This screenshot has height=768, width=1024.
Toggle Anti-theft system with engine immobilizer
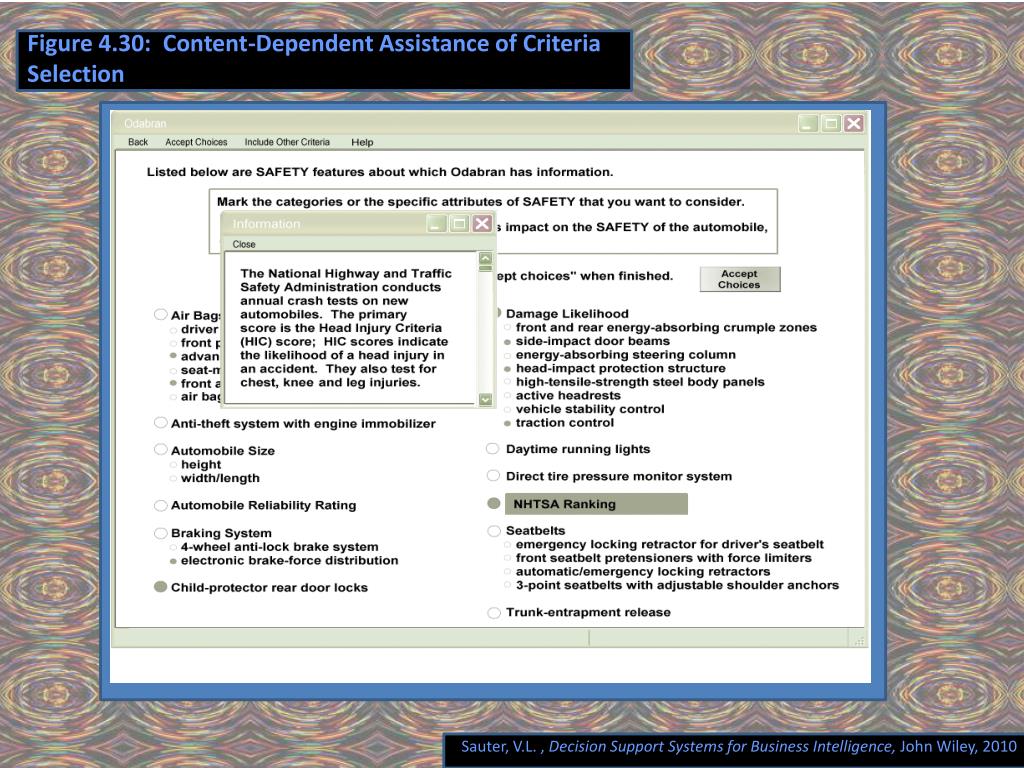(x=161, y=423)
